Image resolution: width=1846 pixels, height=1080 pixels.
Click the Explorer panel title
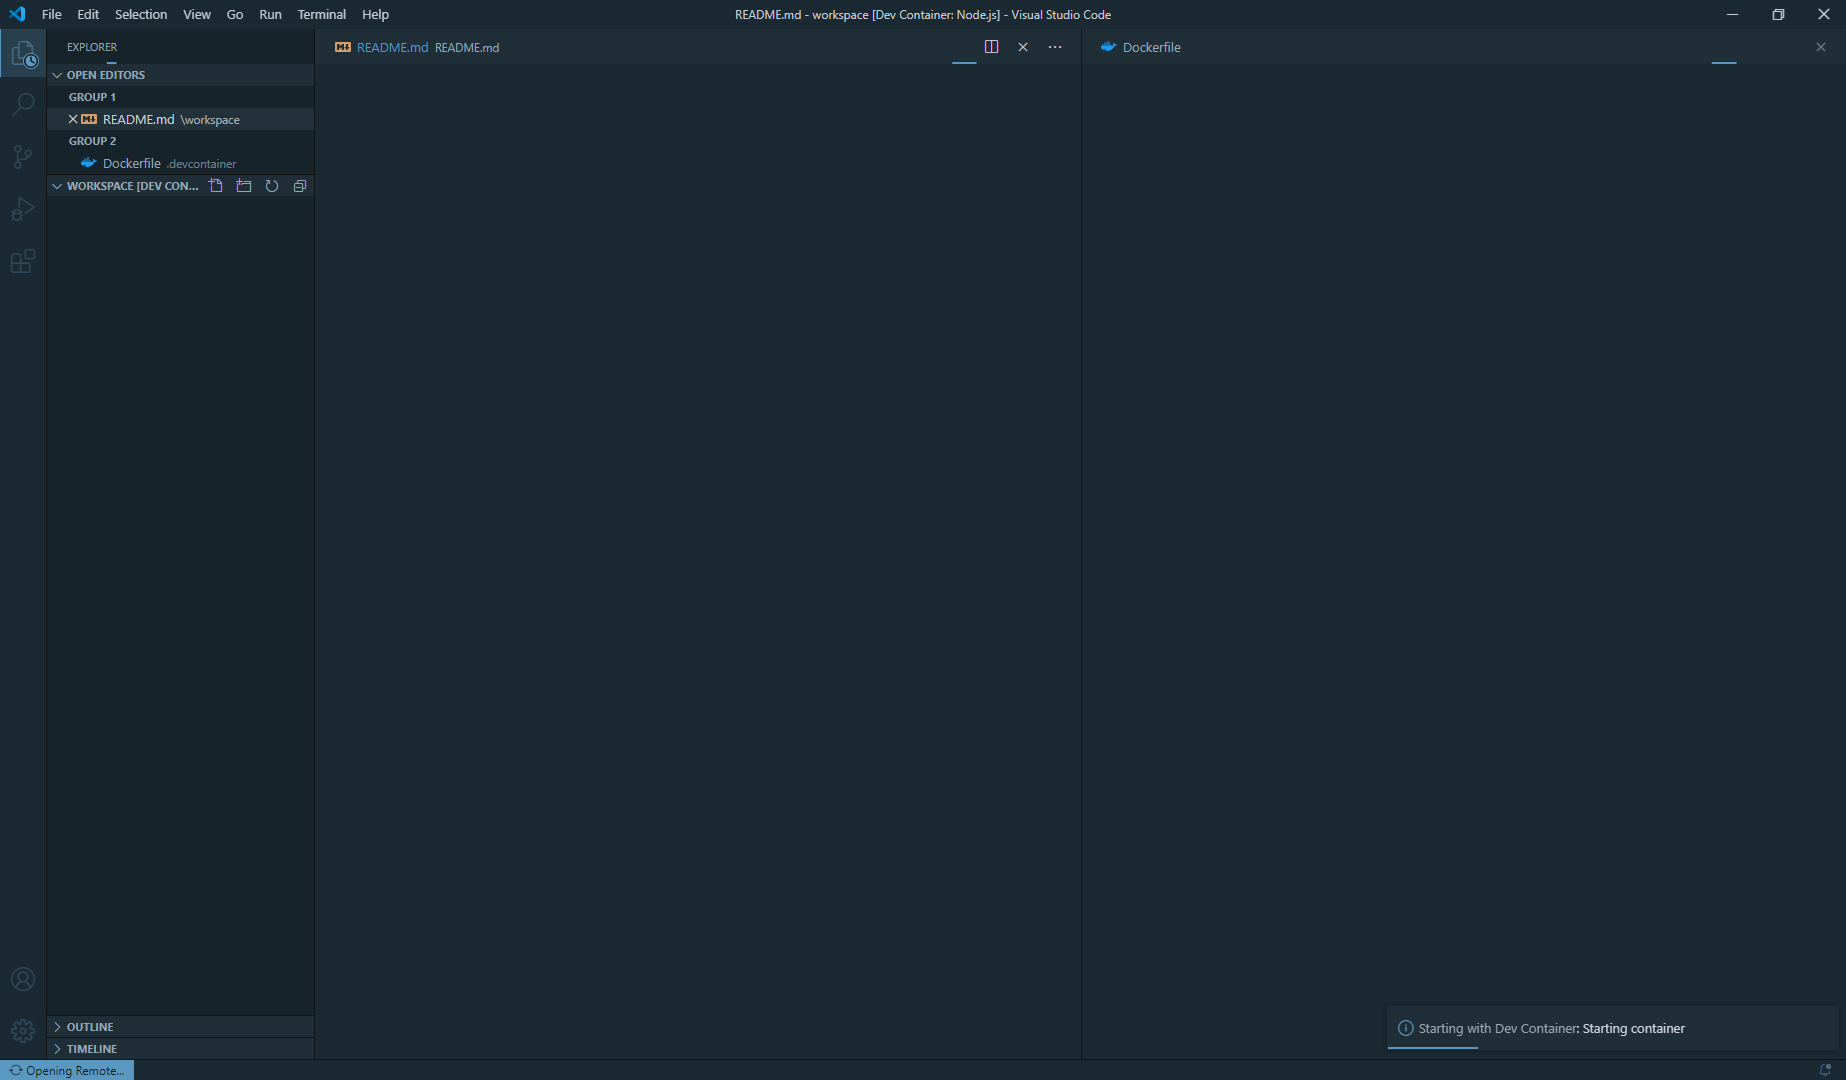(x=92, y=47)
